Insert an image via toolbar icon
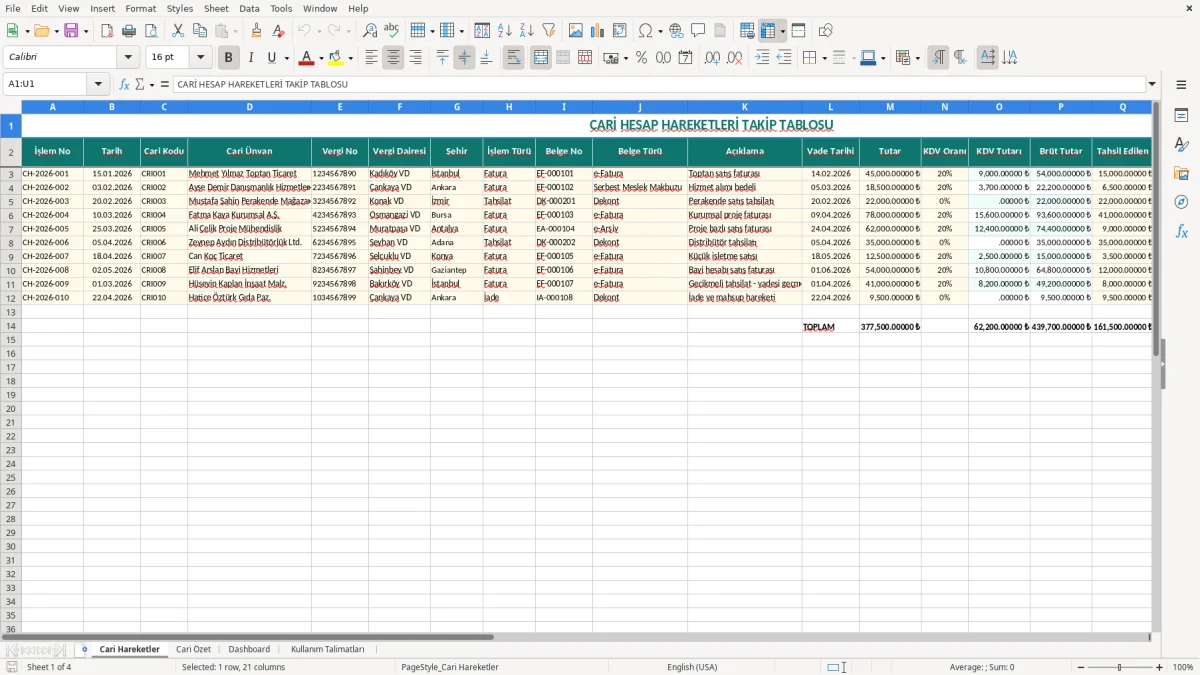Viewport: 1200px width, 675px height. [576, 31]
